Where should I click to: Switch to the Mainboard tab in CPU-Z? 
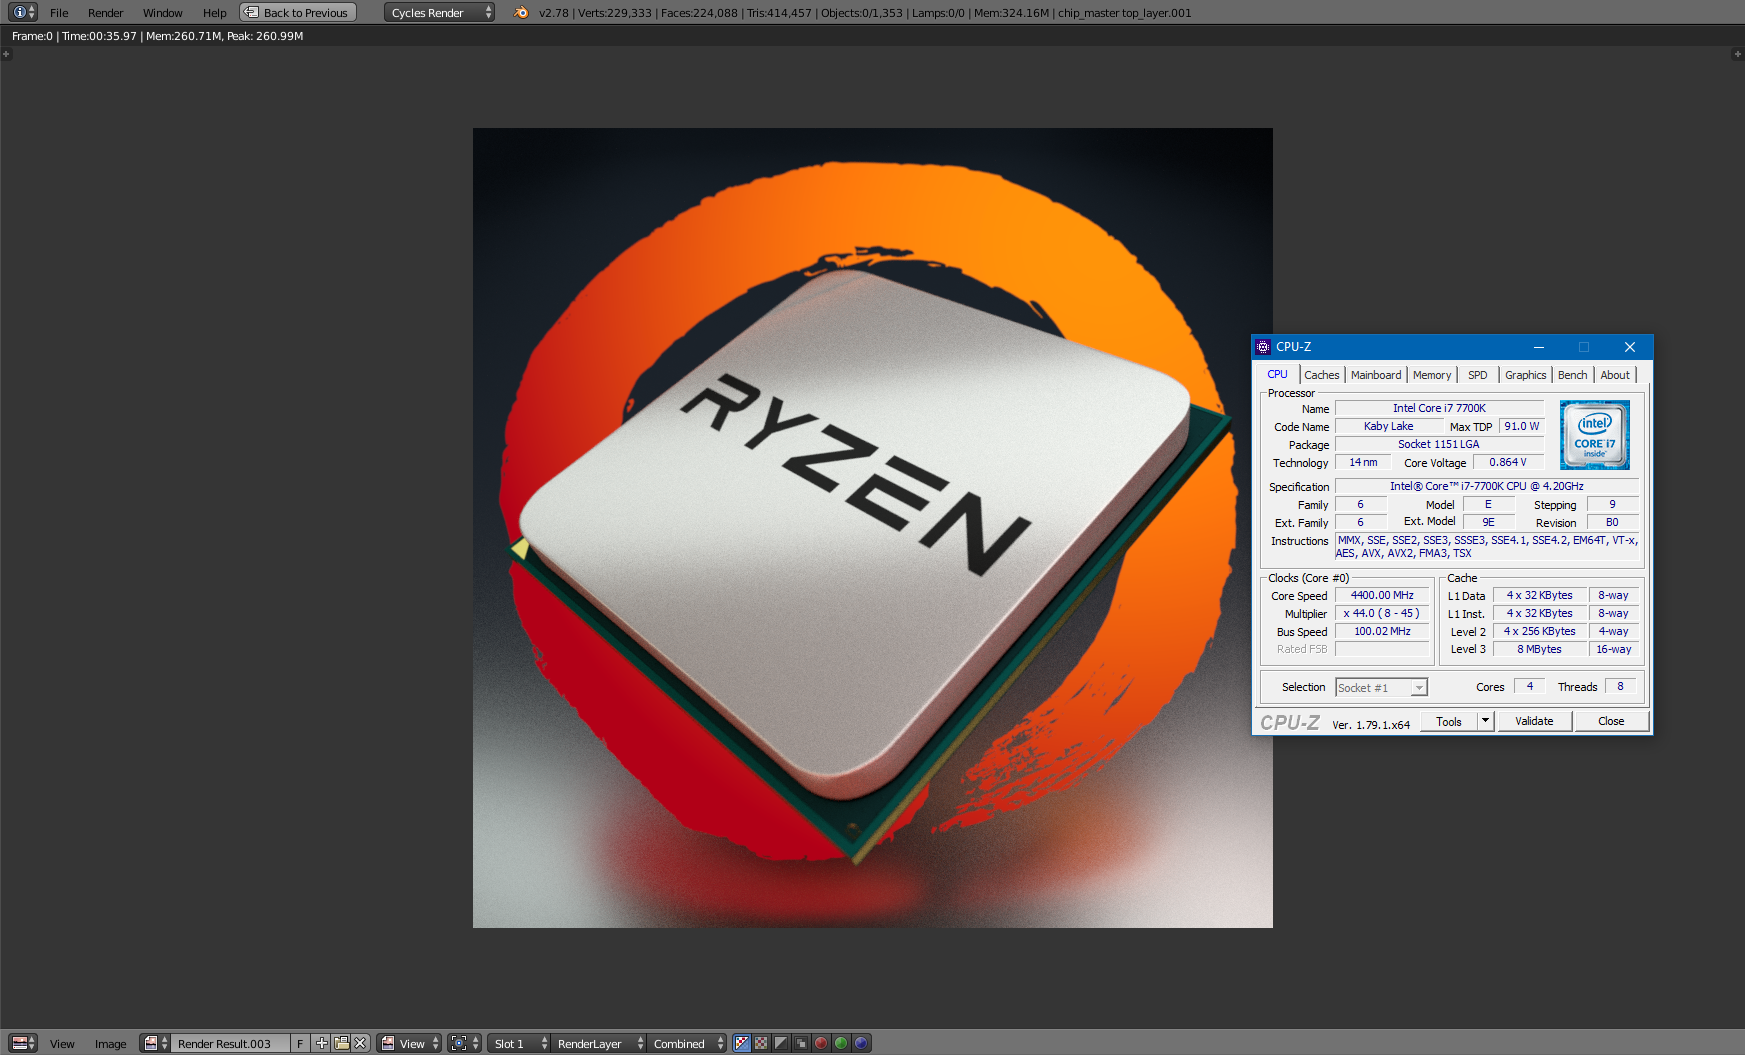pos(1376,375)
